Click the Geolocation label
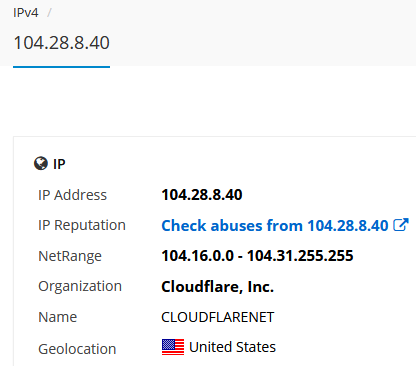The width and height of the screenshot is (416, 366). pos(77,349)
